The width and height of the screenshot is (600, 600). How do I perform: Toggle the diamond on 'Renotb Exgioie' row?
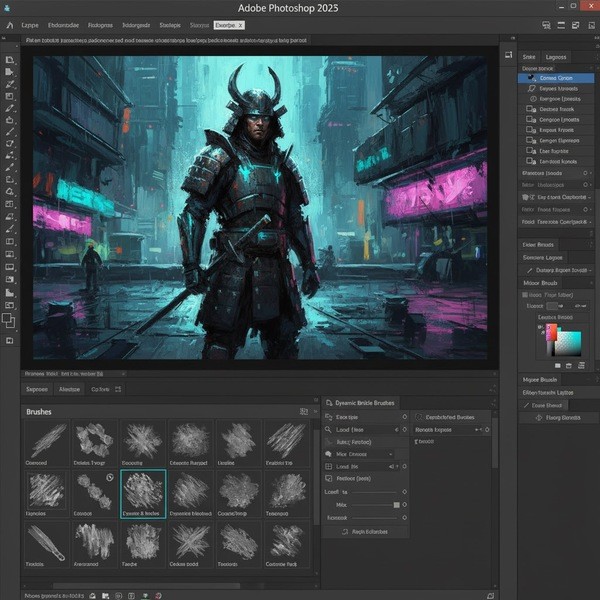pos(487,430)
